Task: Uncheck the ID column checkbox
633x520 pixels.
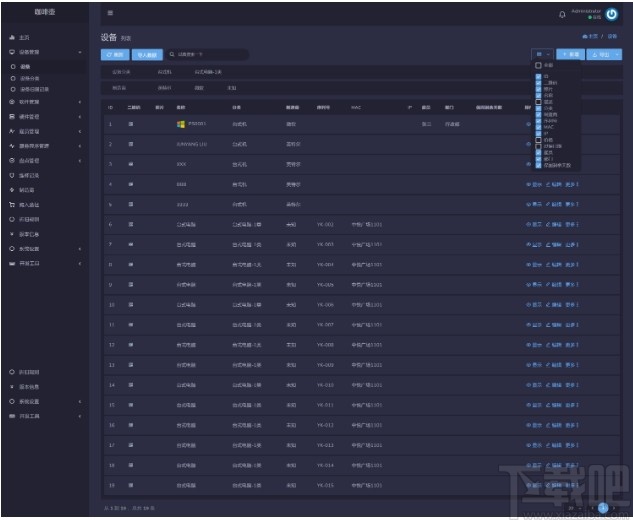Action: pos(538,76)
